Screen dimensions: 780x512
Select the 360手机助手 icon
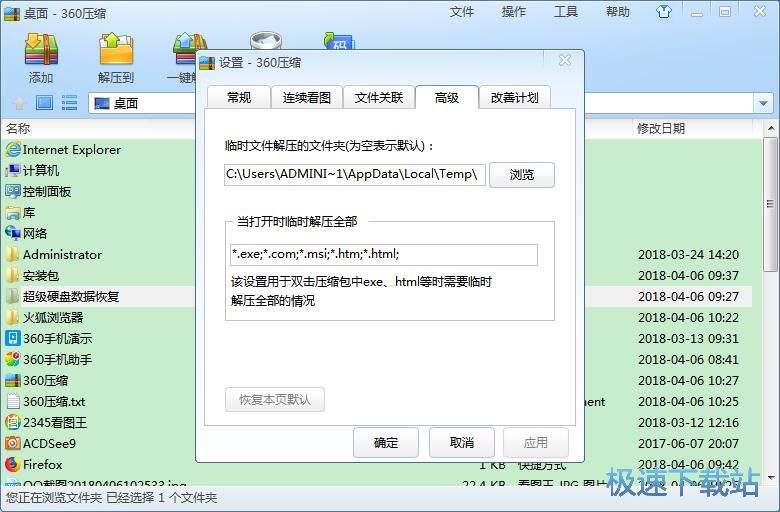tap(13, 360)
